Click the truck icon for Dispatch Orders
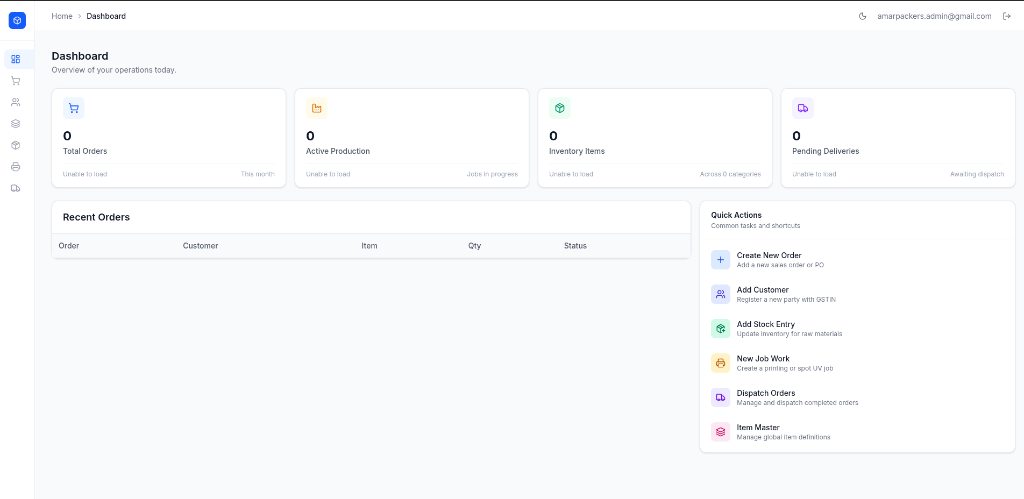Screen dimensions: 1024x499 pos(720,397)
